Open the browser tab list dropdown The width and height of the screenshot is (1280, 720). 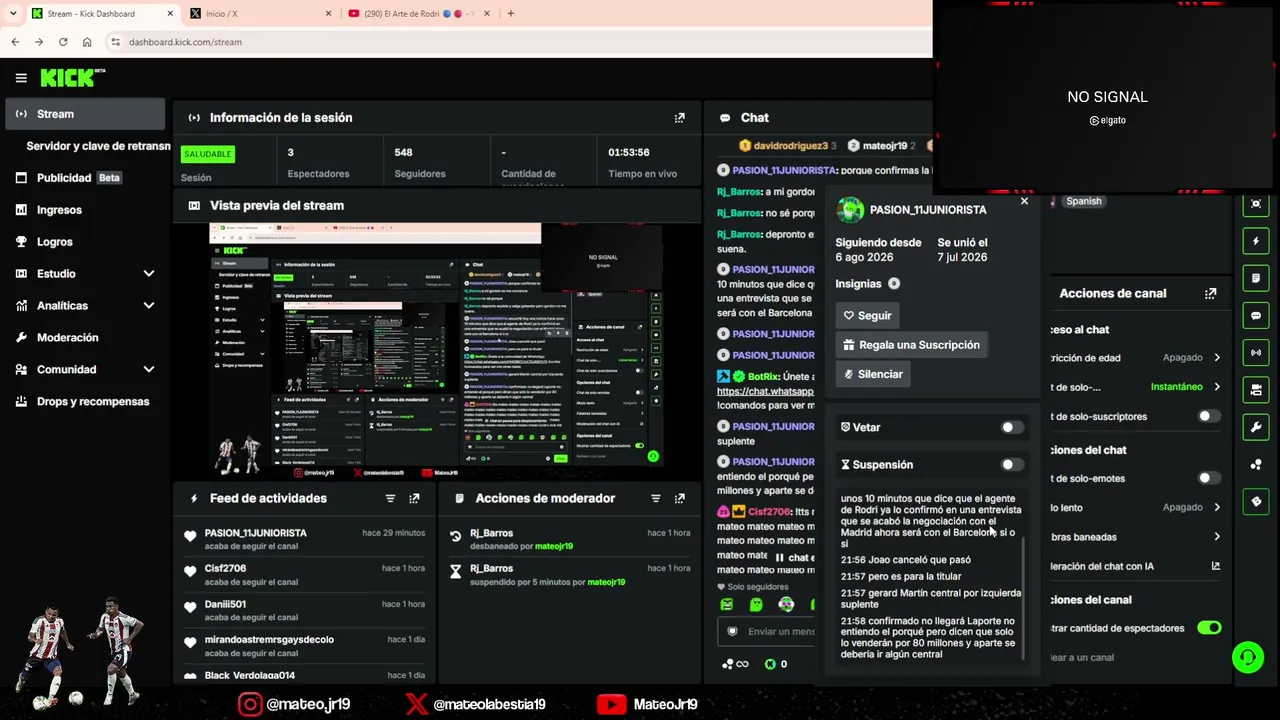[x=13, y=14]
